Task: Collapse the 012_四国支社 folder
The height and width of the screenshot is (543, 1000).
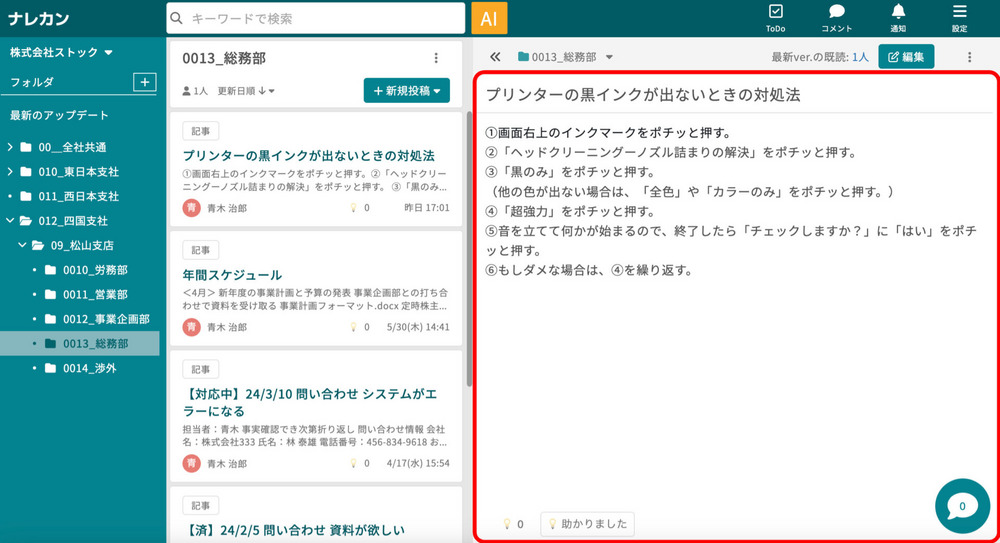Action: [x=10, y=221]
